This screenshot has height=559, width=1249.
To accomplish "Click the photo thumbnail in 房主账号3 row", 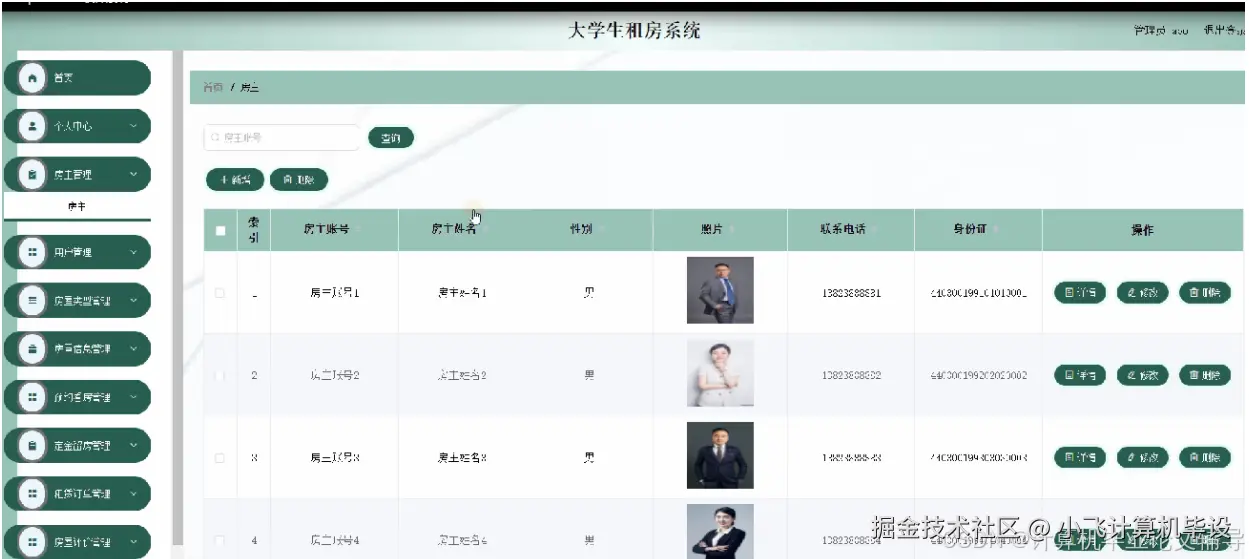I will 720,455.
